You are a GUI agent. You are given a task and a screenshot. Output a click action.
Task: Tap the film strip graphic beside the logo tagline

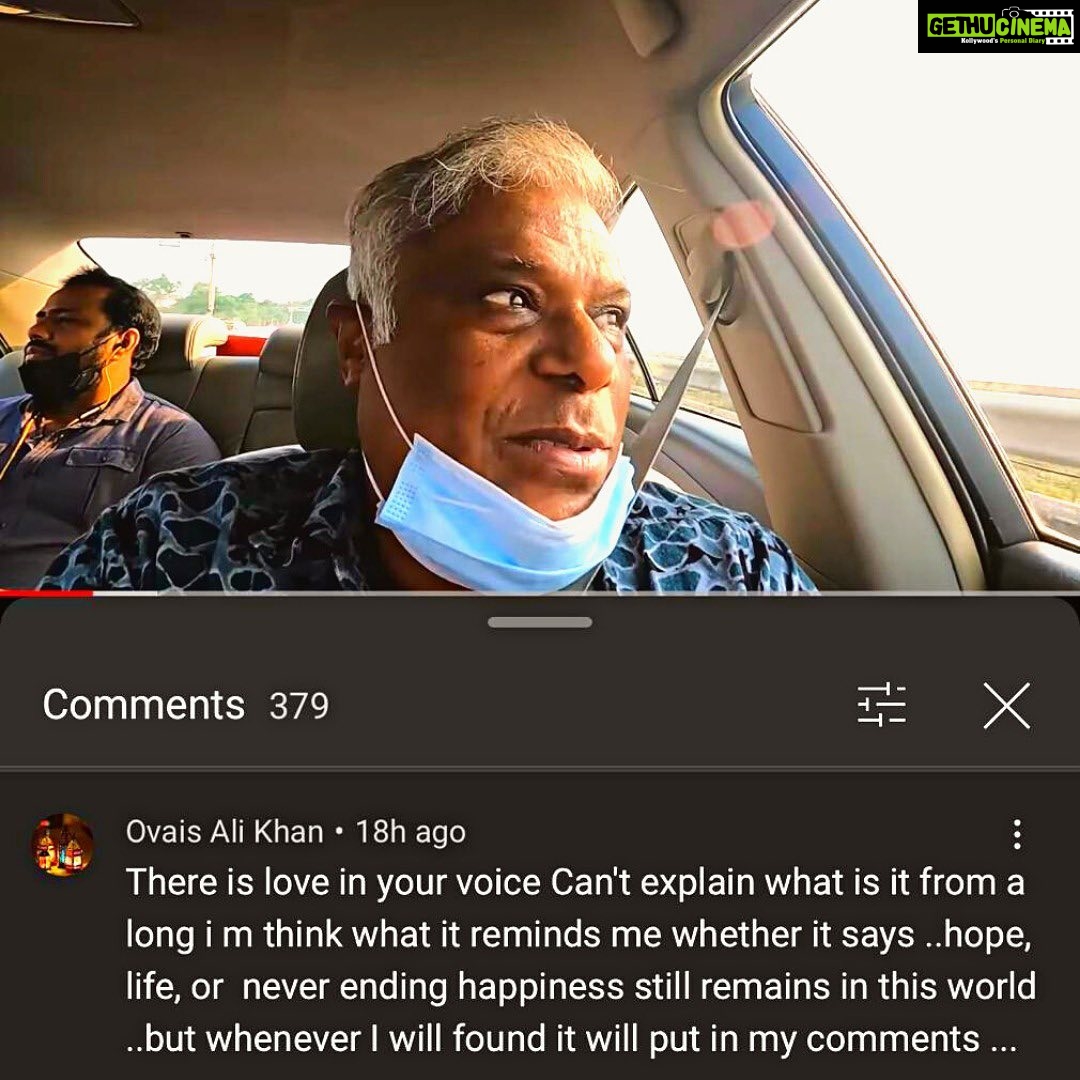click(1060, 41)
